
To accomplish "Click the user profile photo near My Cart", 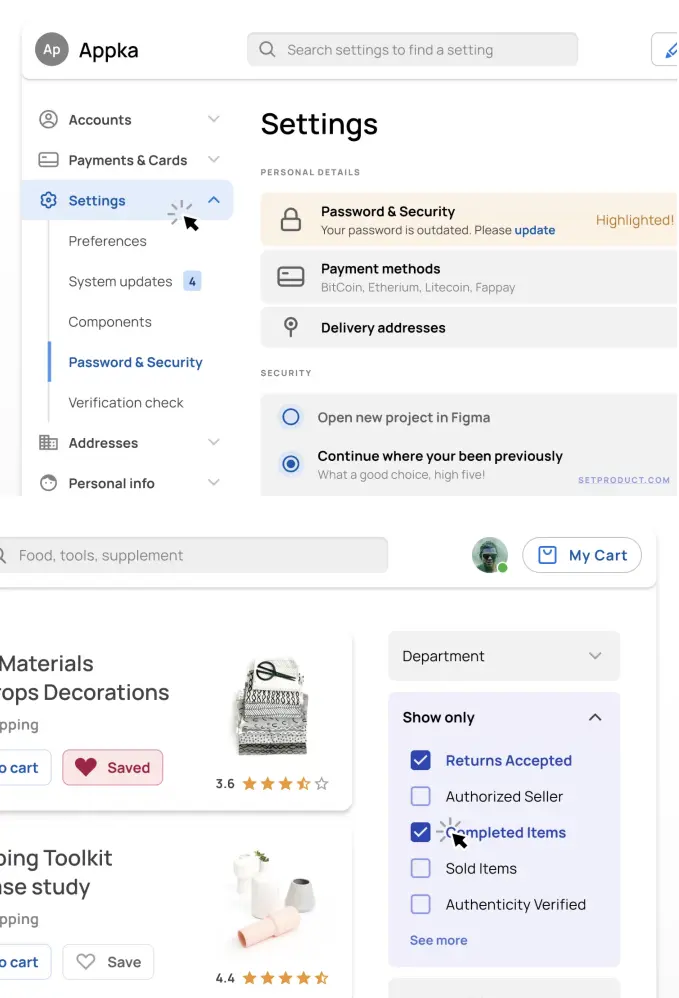I will [x=489, y=555].
